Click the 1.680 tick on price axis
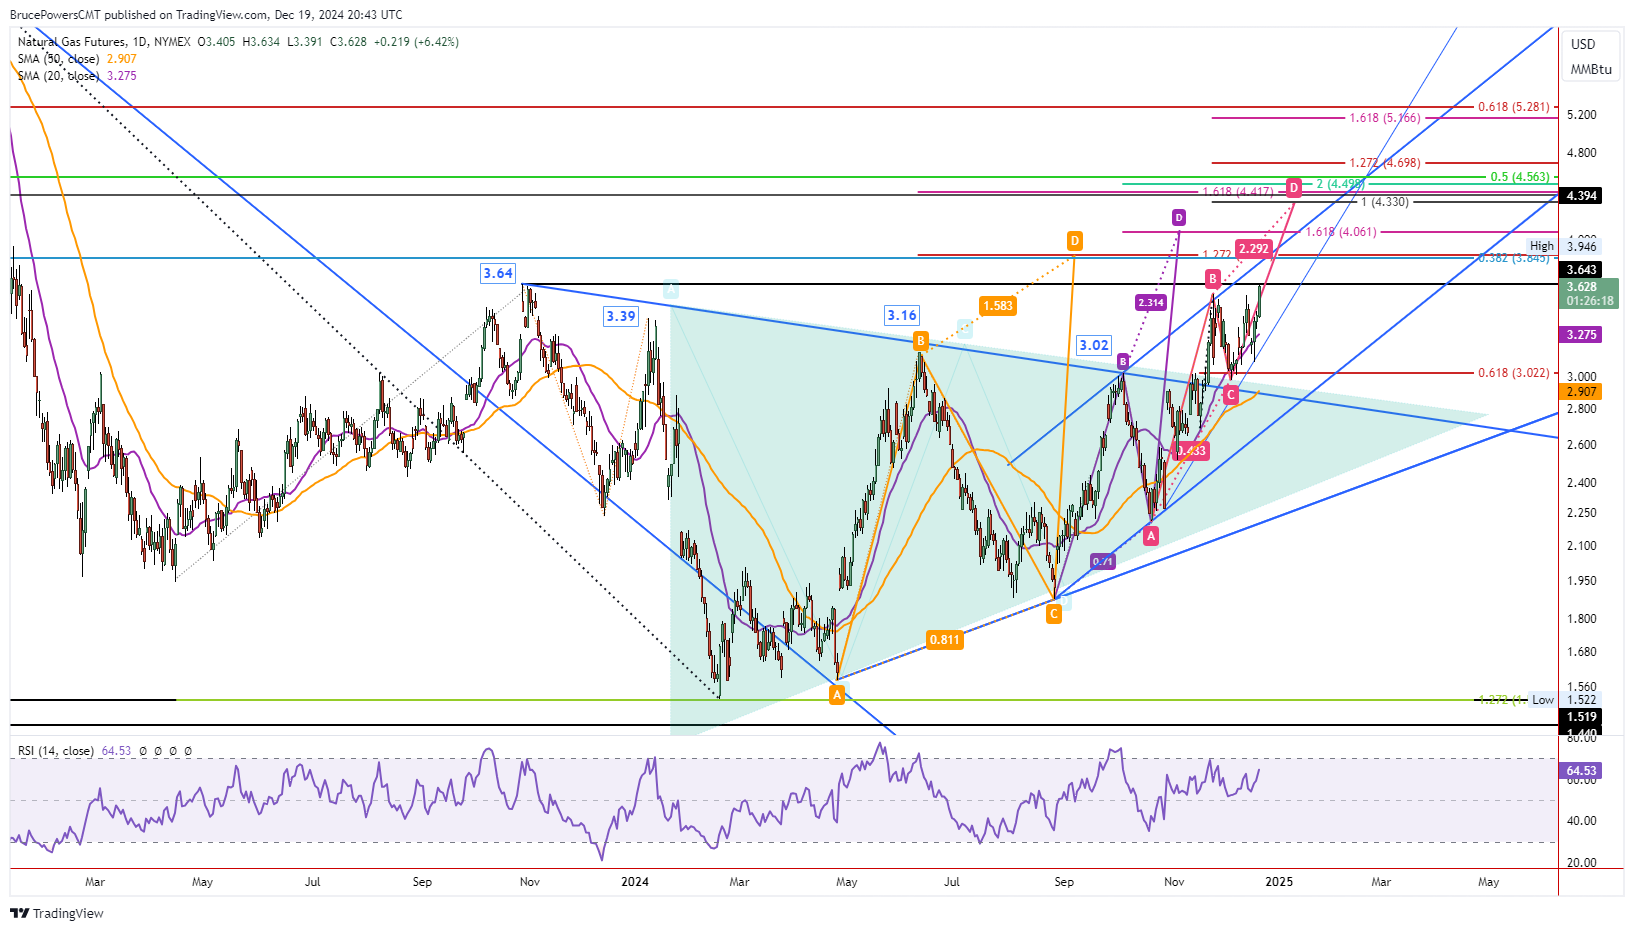Viewport: 1634px width, 931px height. click(x=1582, y=652)
